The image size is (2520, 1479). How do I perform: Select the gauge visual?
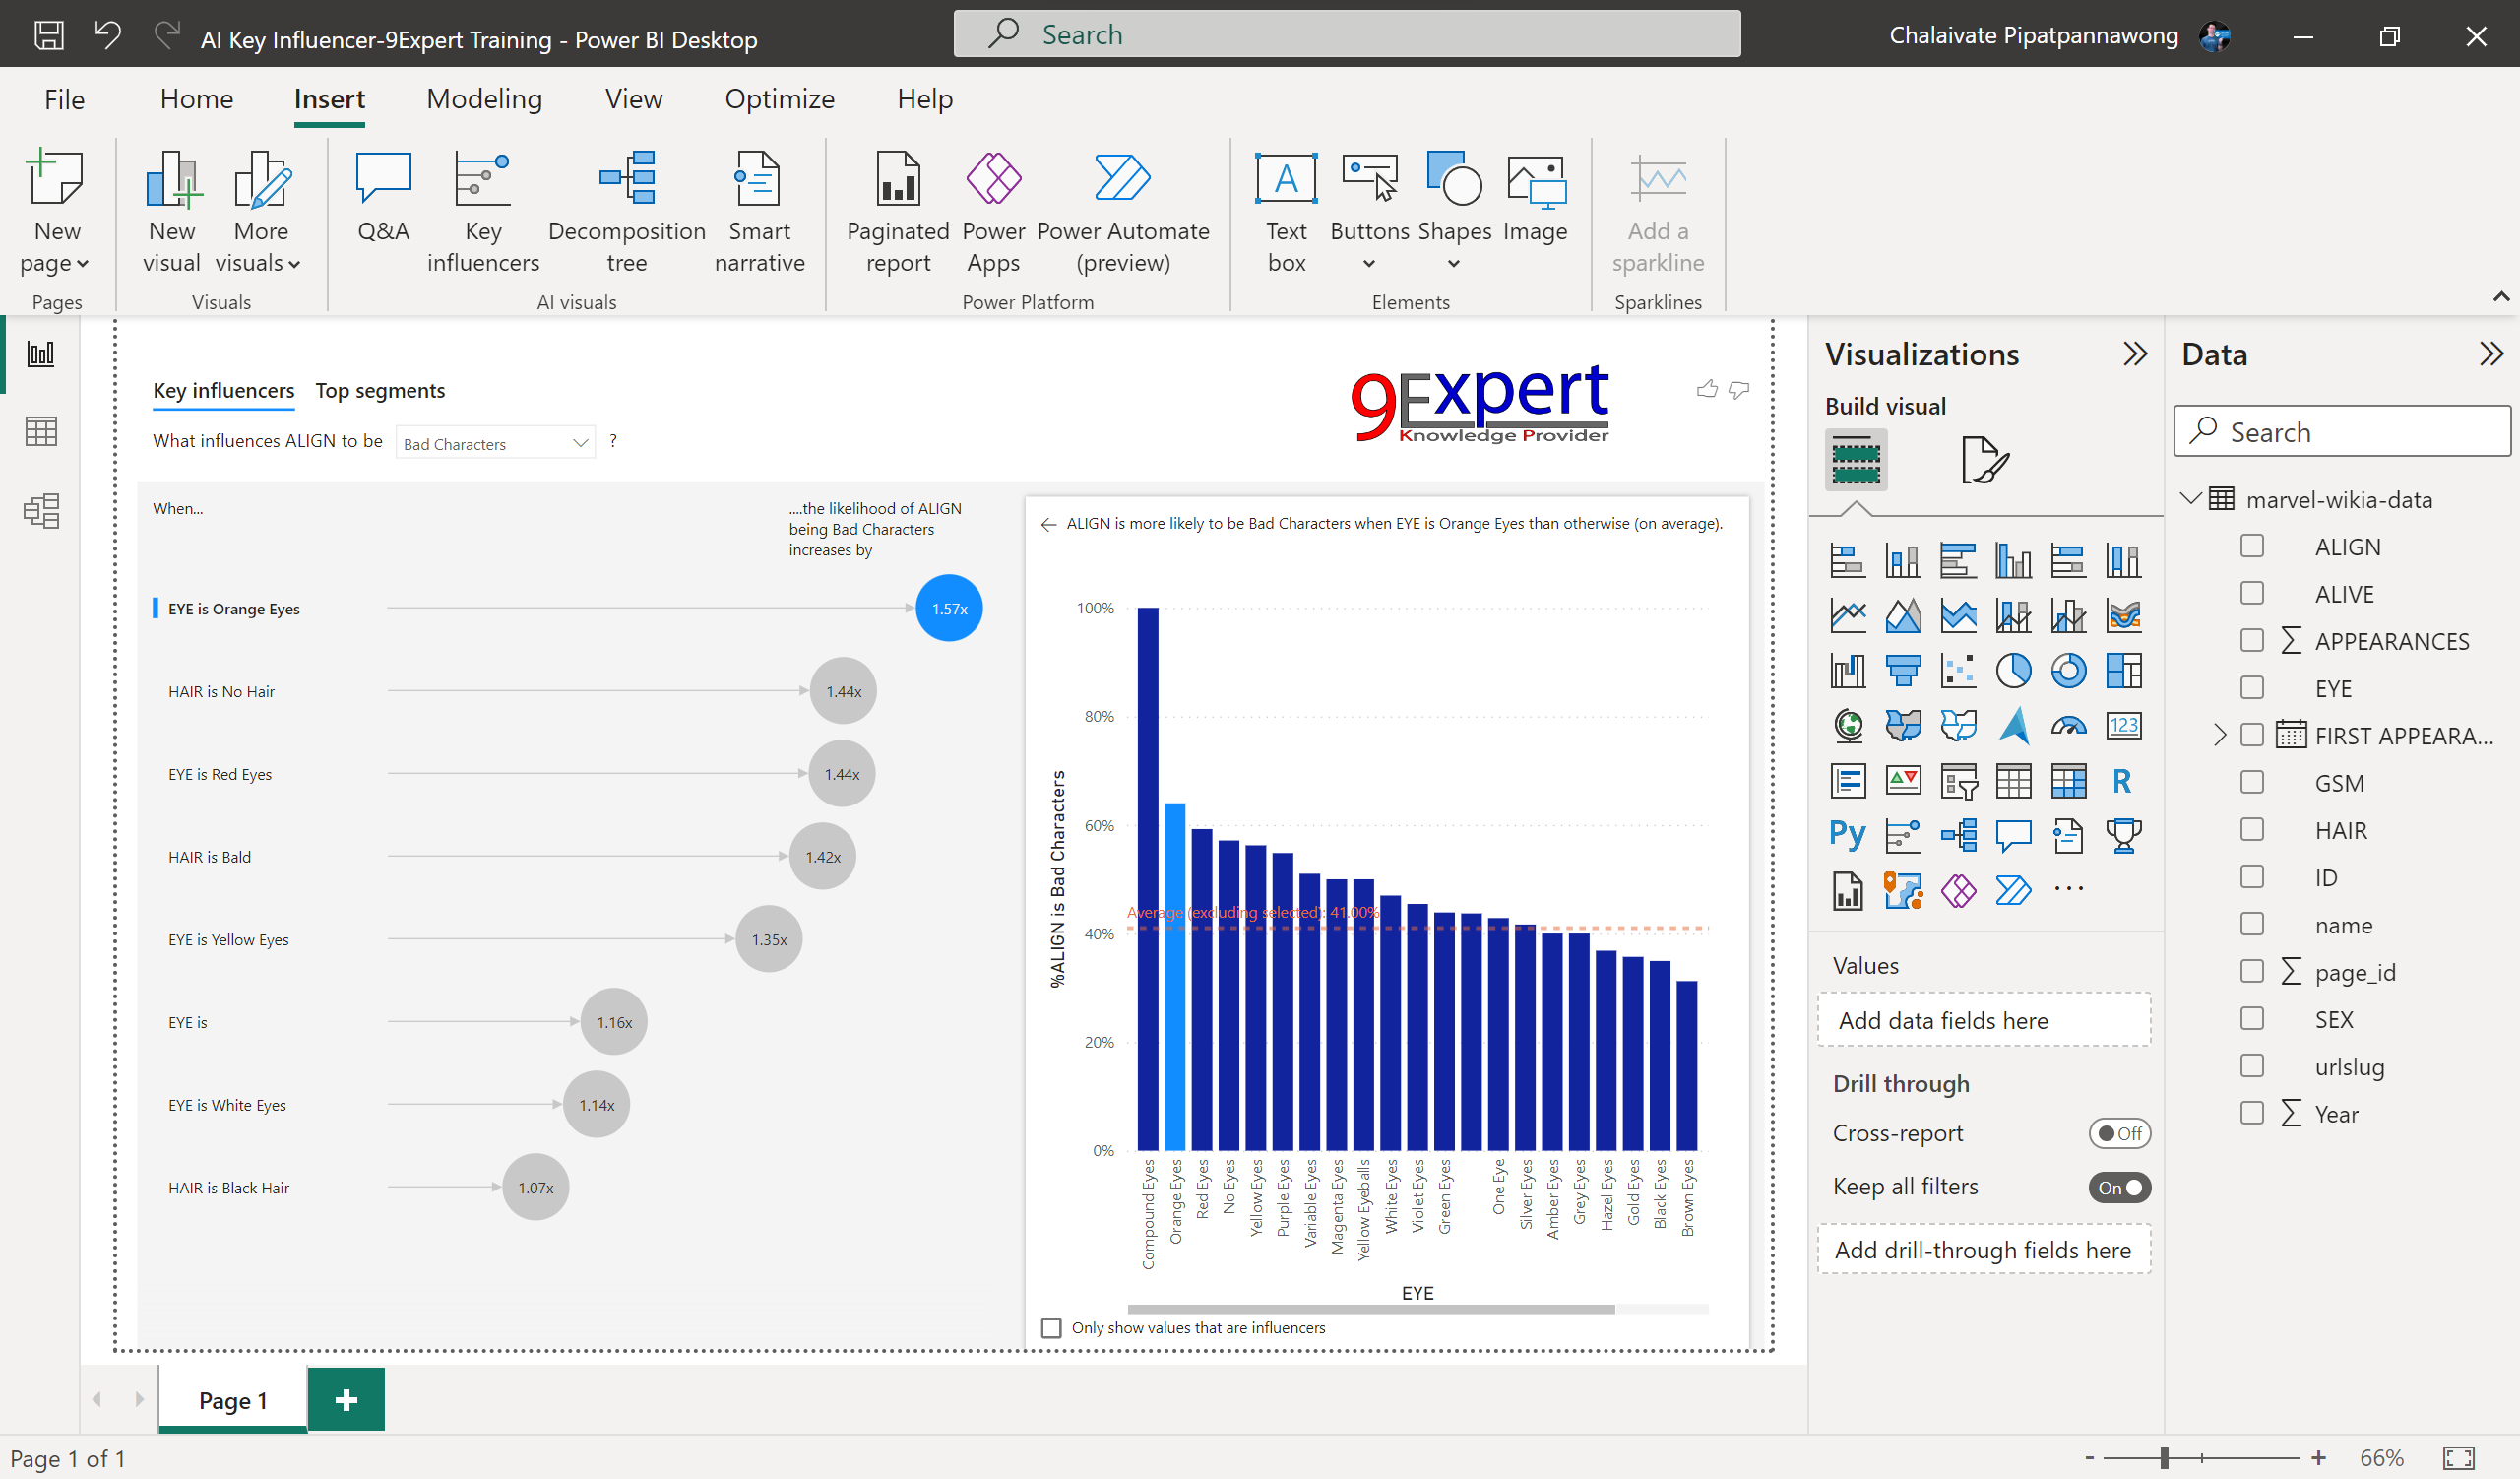tap(2069, 726)
